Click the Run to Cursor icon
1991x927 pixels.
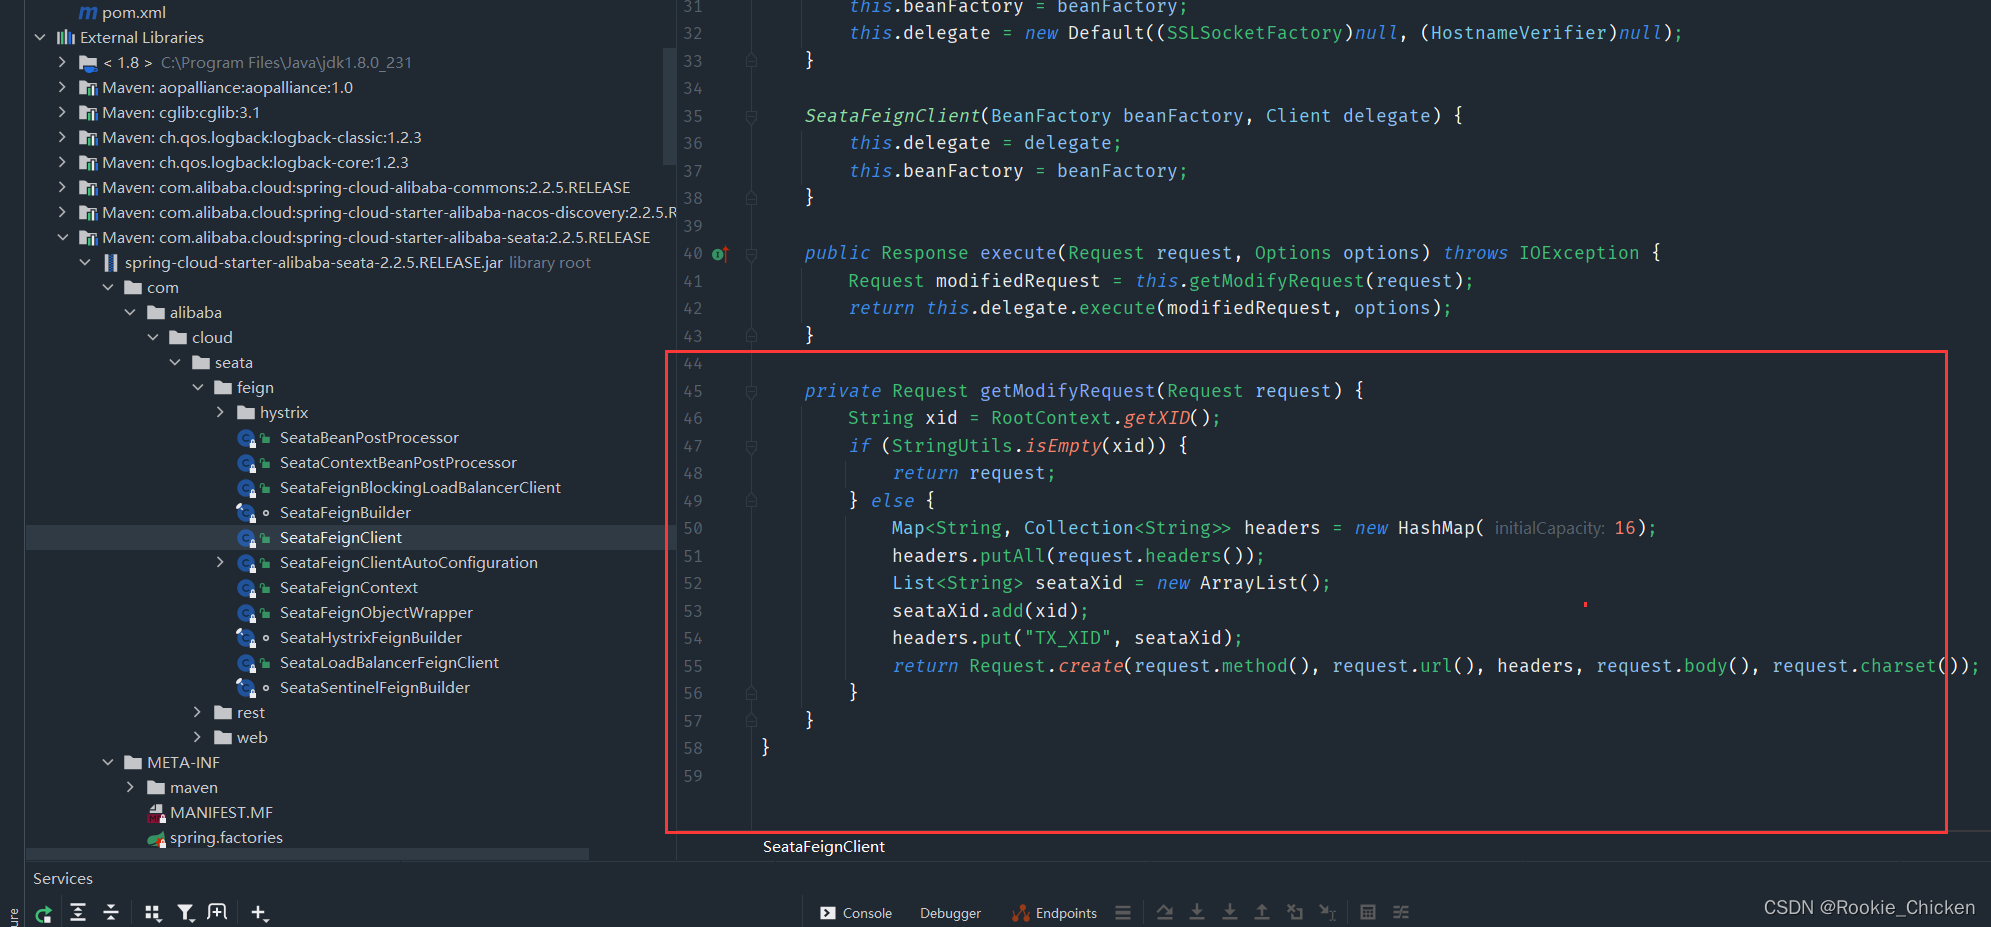click(x=1327, y=912)
